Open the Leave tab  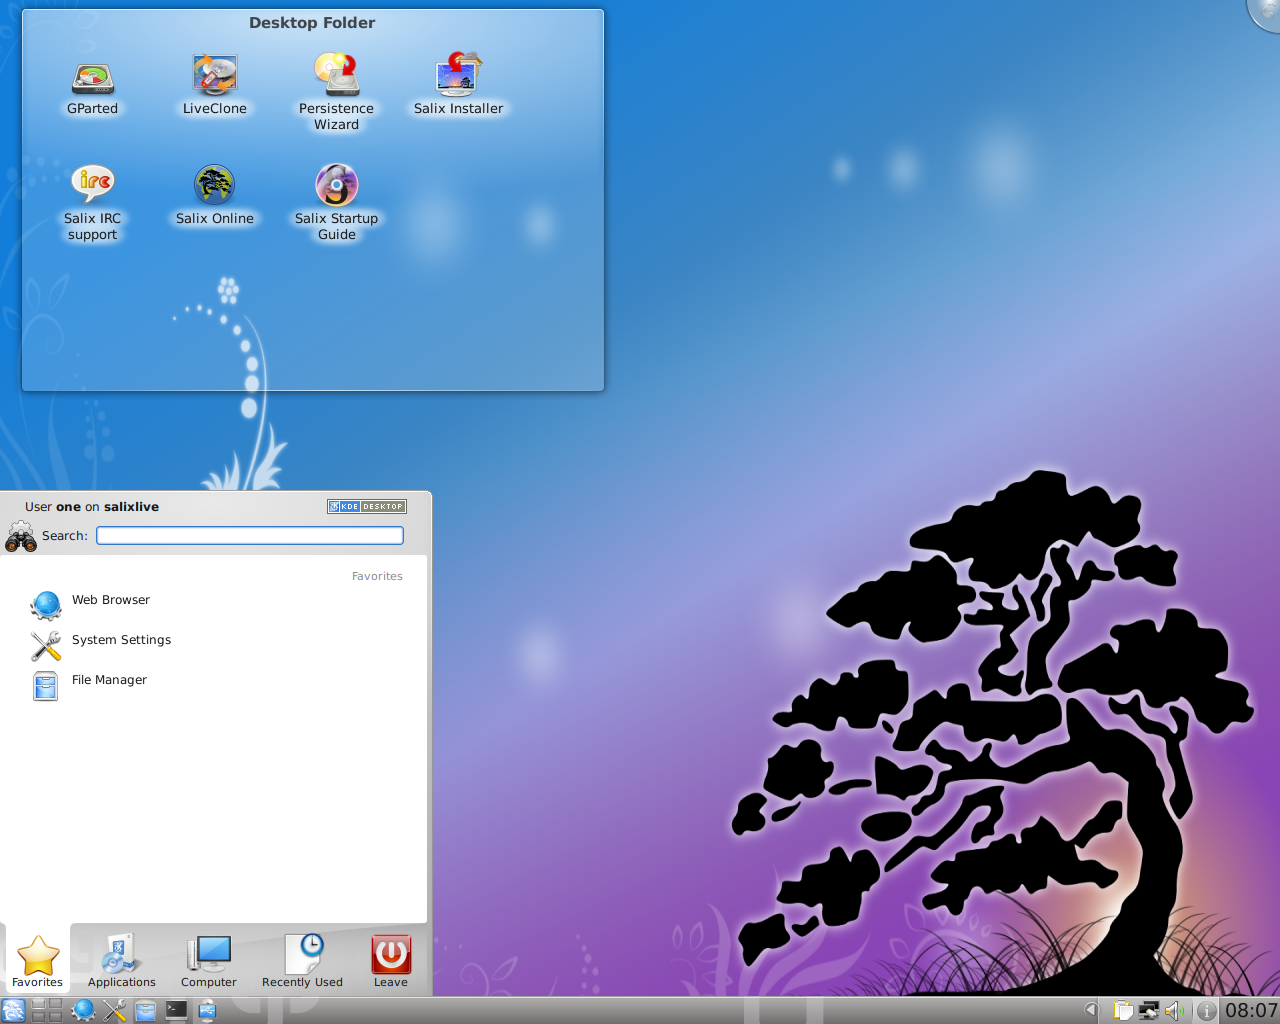[390, 960]
